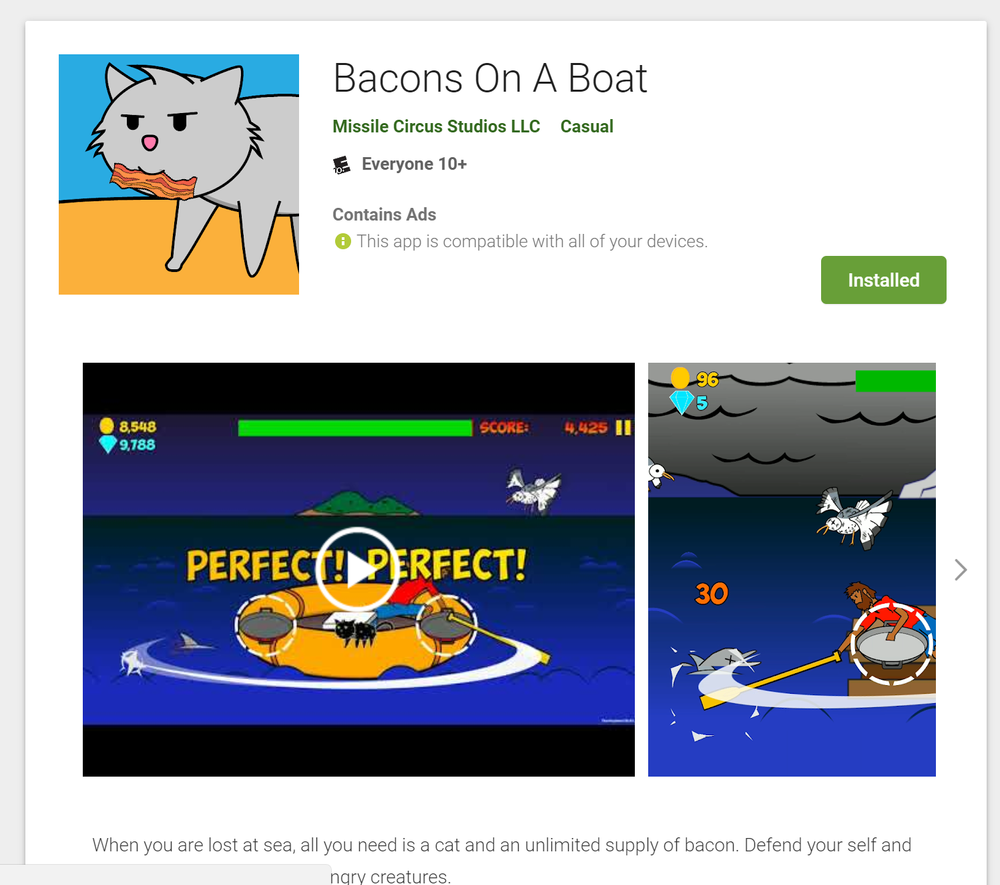This screenshot has height=885, width=1000.
Task: Click the green health bar in video thumbnail
Action: click(x=355, y=428)
